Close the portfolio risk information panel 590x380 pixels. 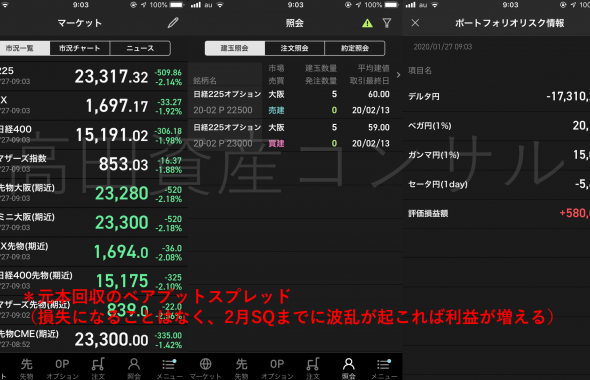(415, 23)
